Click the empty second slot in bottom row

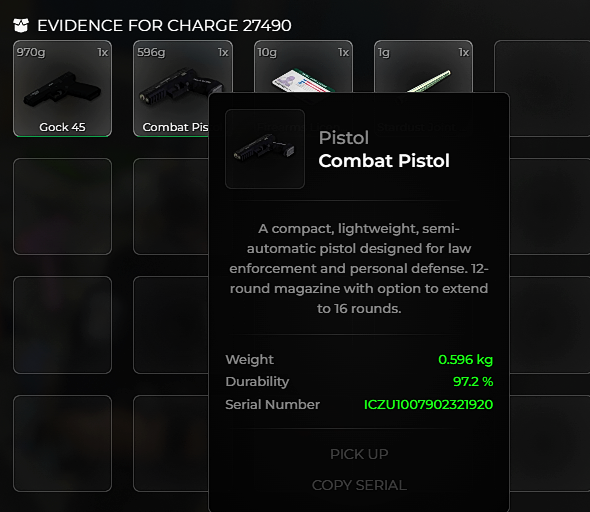point(171,444)
